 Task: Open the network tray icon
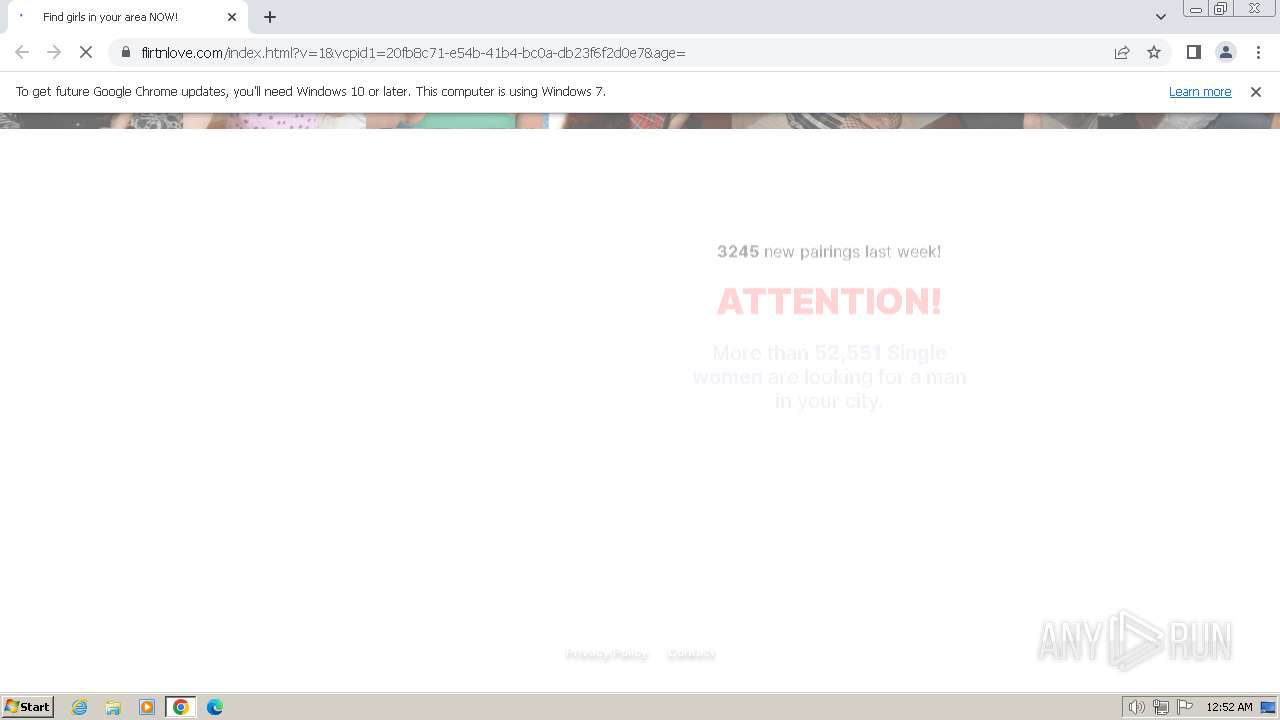(1161, 707)
